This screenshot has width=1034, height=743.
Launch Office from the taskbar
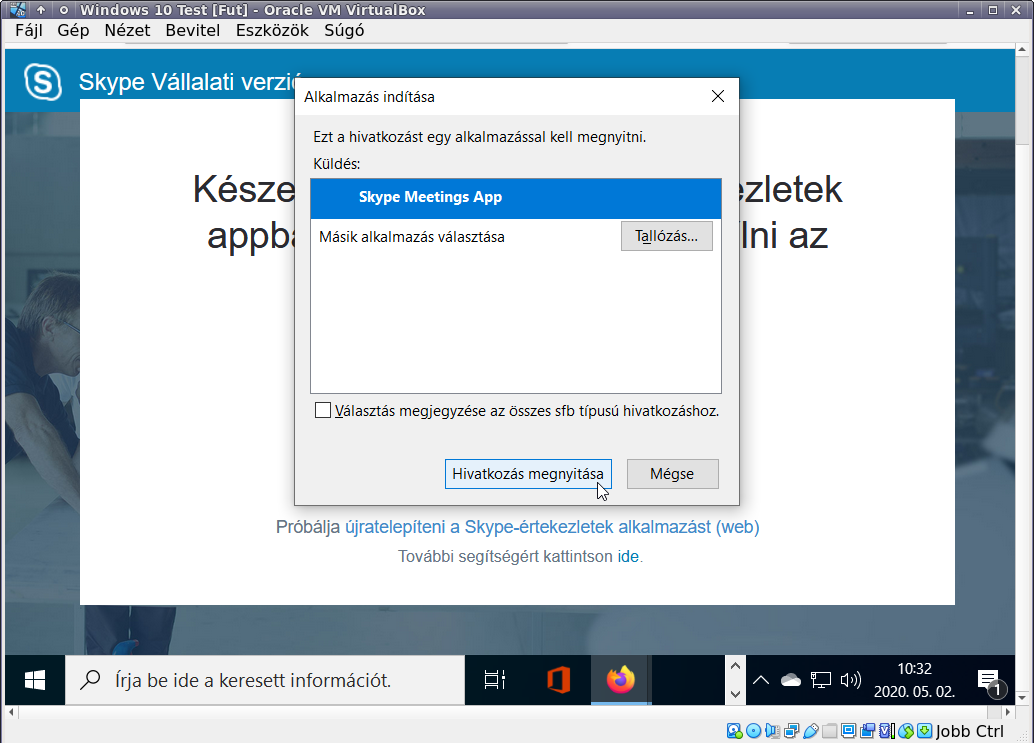point(559,680)
